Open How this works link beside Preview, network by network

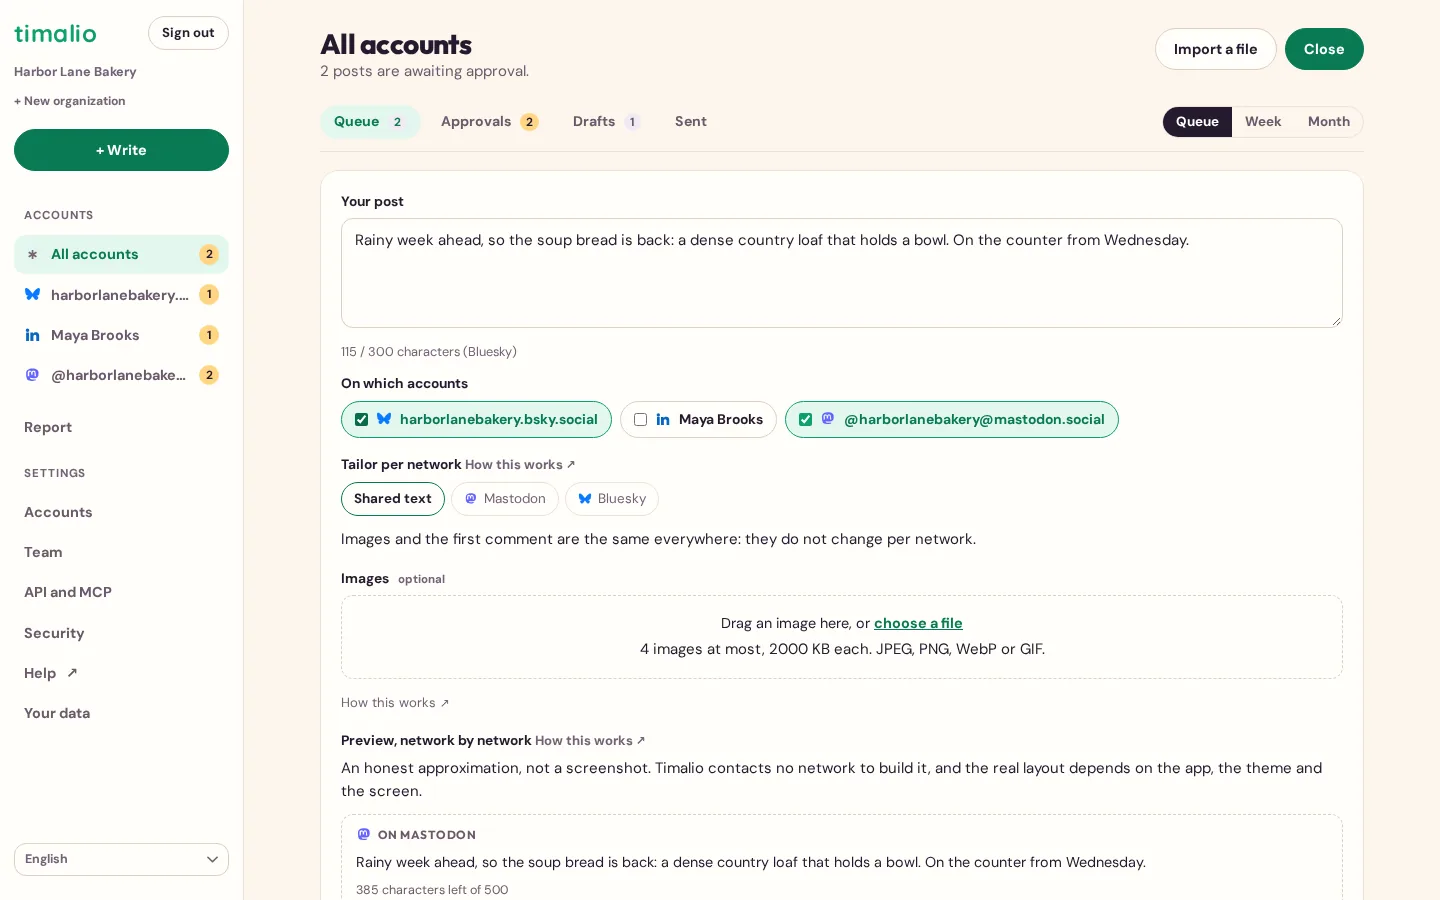point(590,741)
